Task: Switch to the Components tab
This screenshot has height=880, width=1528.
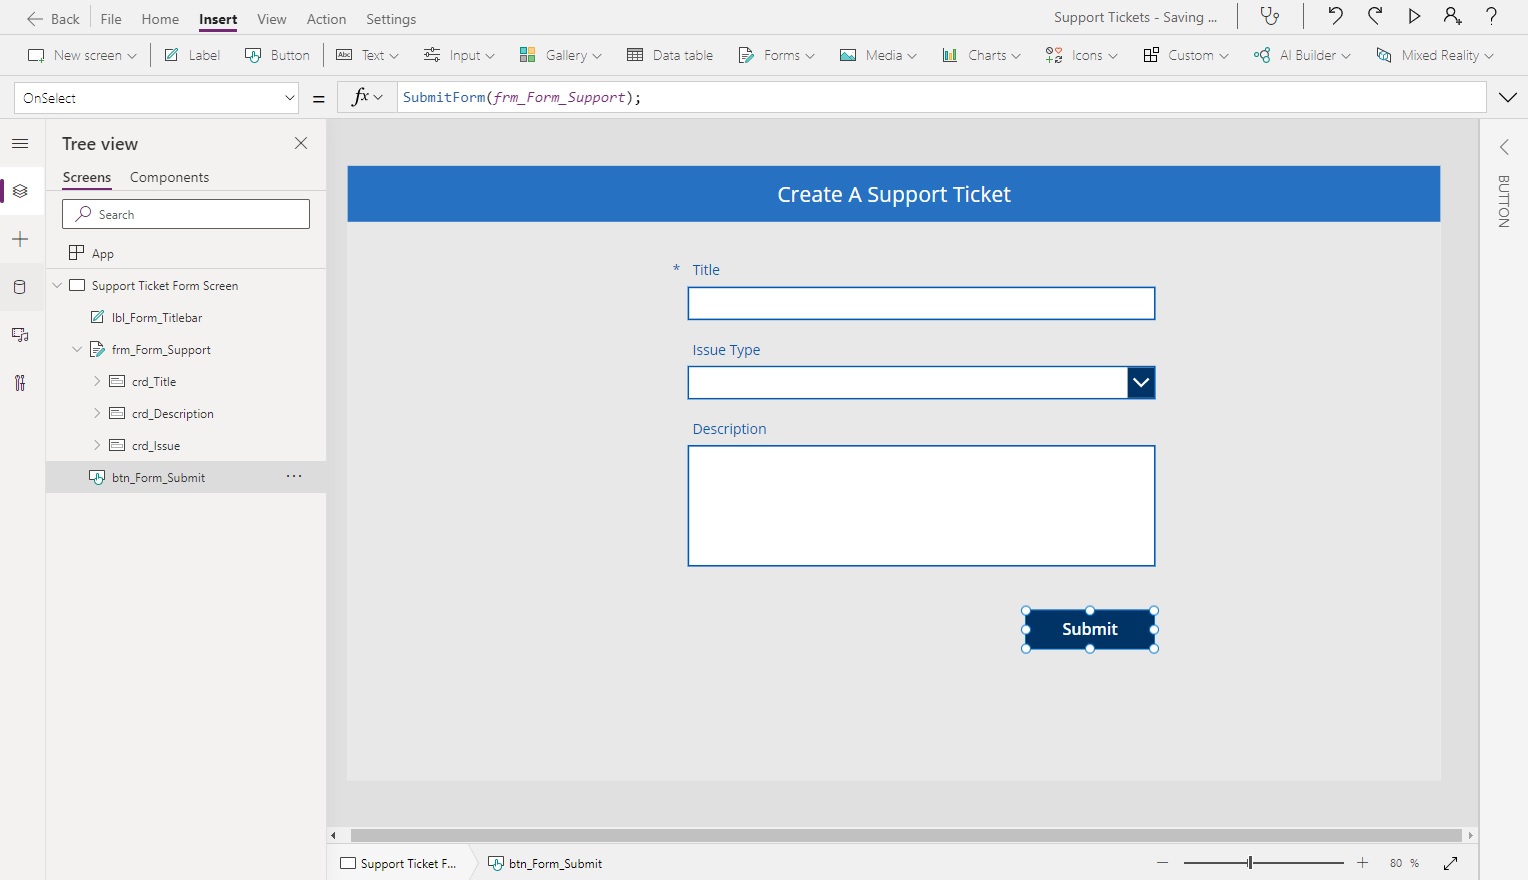Action: tap(168, 177)
